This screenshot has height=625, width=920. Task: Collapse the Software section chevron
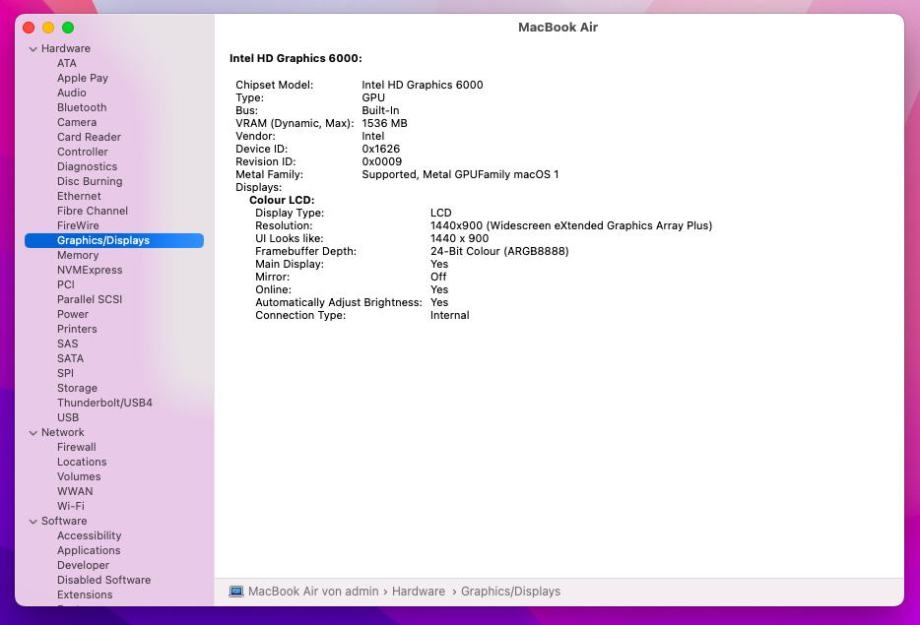pos(33,522)
